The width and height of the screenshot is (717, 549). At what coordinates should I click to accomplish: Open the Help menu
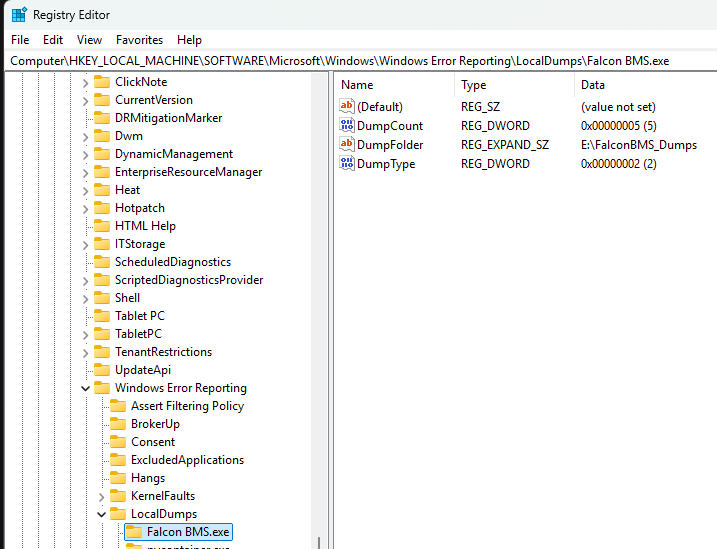(x=189, y=40)
